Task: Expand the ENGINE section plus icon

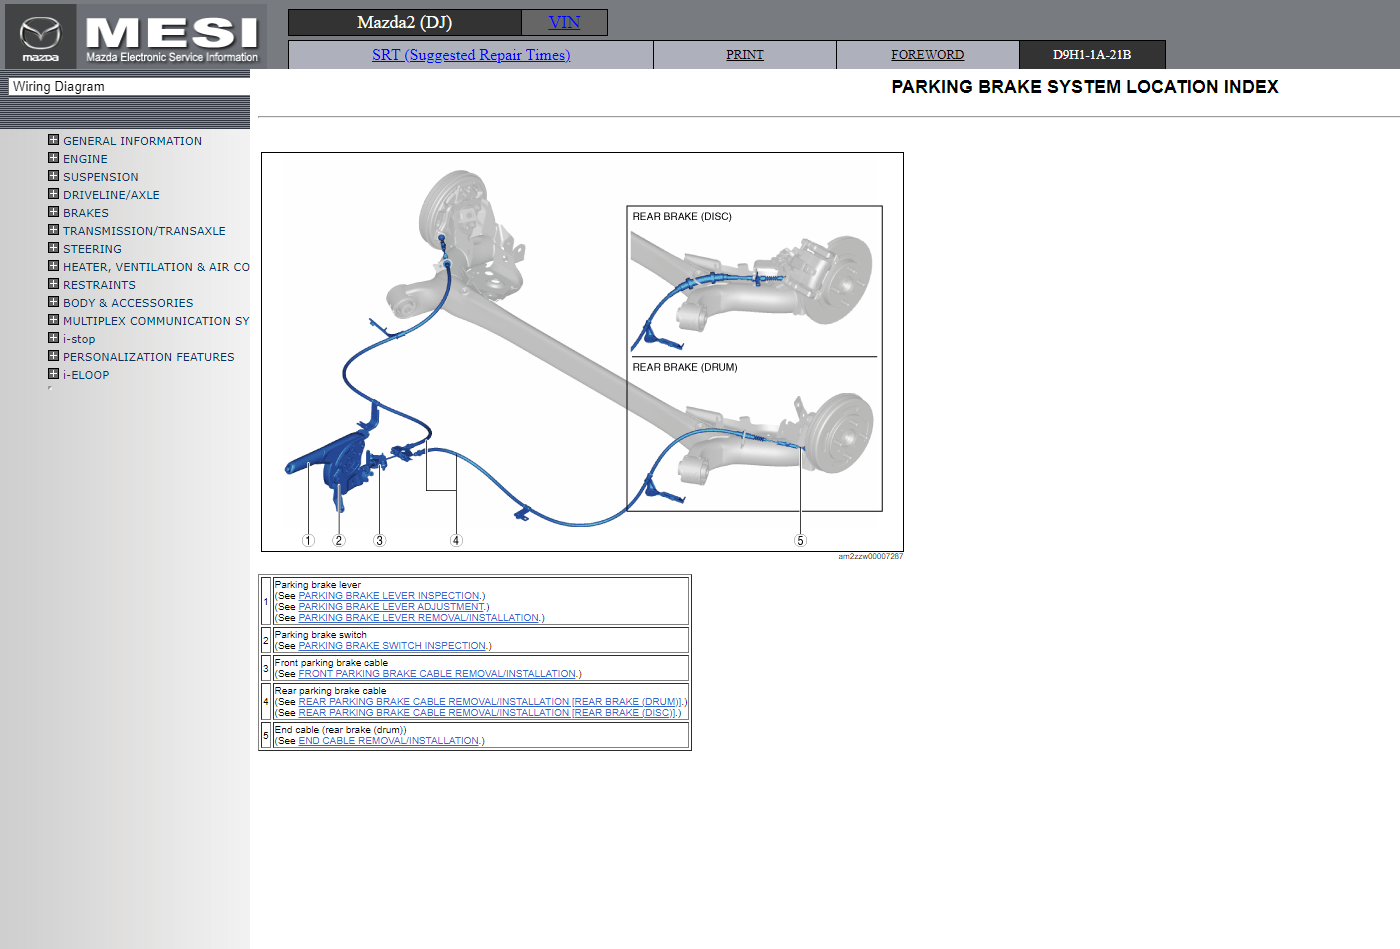Action: 54,158
